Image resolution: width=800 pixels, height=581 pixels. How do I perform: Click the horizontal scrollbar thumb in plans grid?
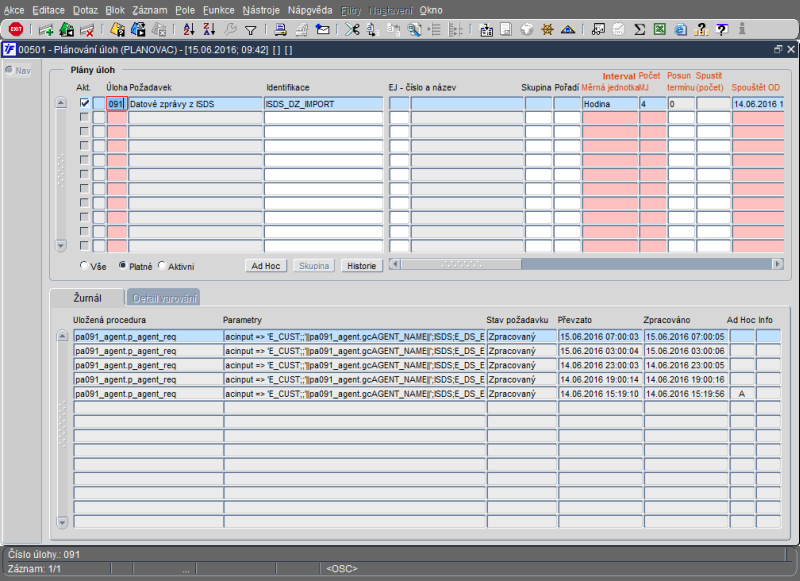pyautogui.click(x=461, y=264)
